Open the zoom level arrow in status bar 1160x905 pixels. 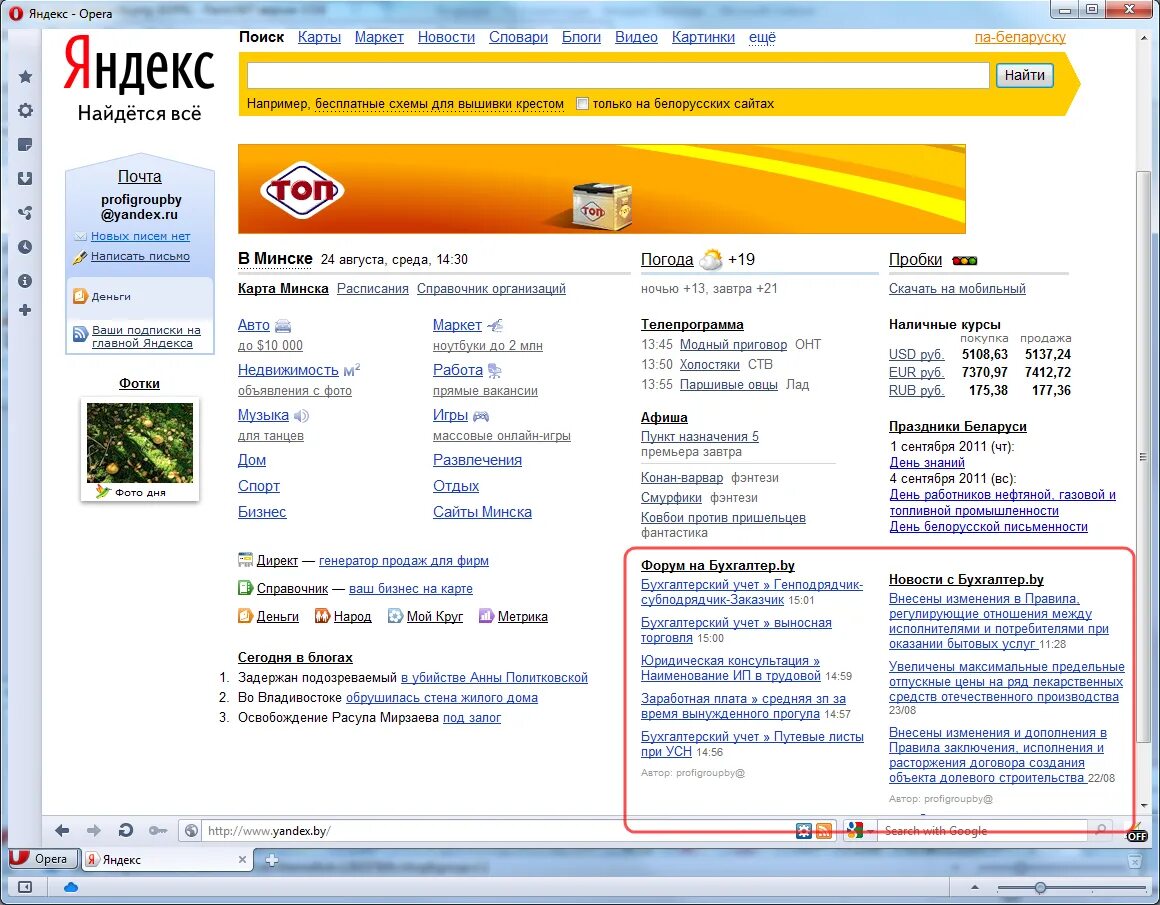click(x=974, y=887)
